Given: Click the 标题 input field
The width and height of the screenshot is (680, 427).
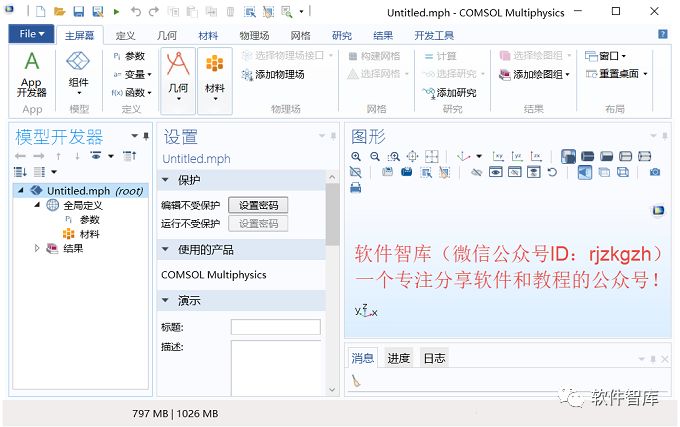Looking at the screenshot, I should 276,327.
